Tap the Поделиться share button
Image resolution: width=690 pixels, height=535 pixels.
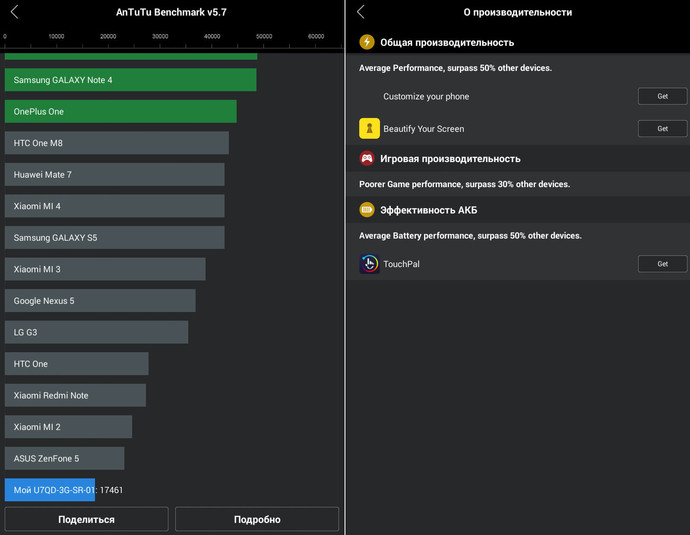coord(86,519)
